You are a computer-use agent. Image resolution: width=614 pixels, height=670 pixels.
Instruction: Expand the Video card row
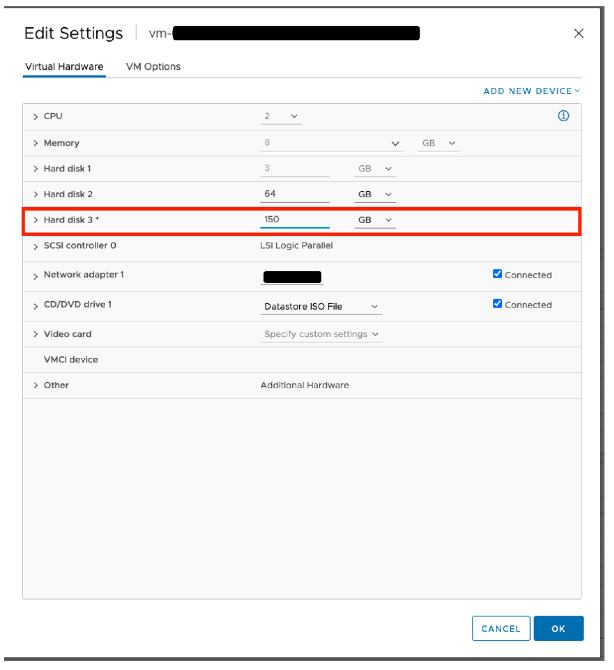click(36, 334)
